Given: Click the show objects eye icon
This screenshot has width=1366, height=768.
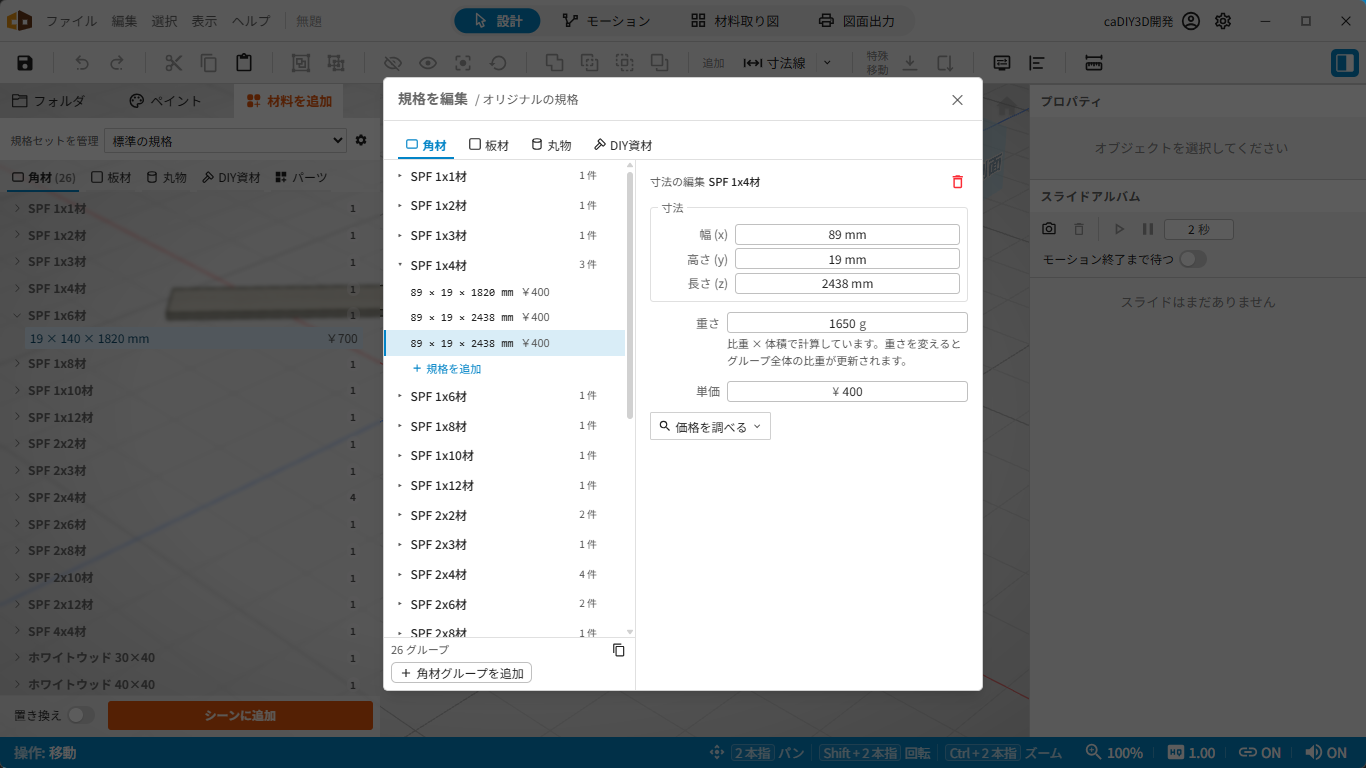Looking at the screenshot, I should pyautogui.click(x=428, y=63).
